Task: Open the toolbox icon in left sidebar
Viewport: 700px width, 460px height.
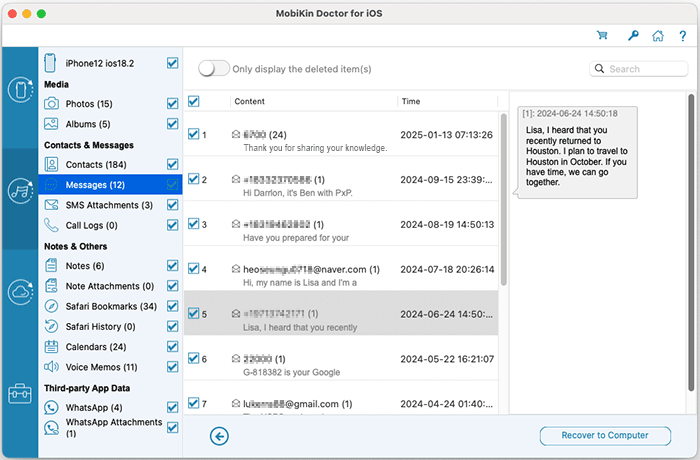Action: pos(20,393)
